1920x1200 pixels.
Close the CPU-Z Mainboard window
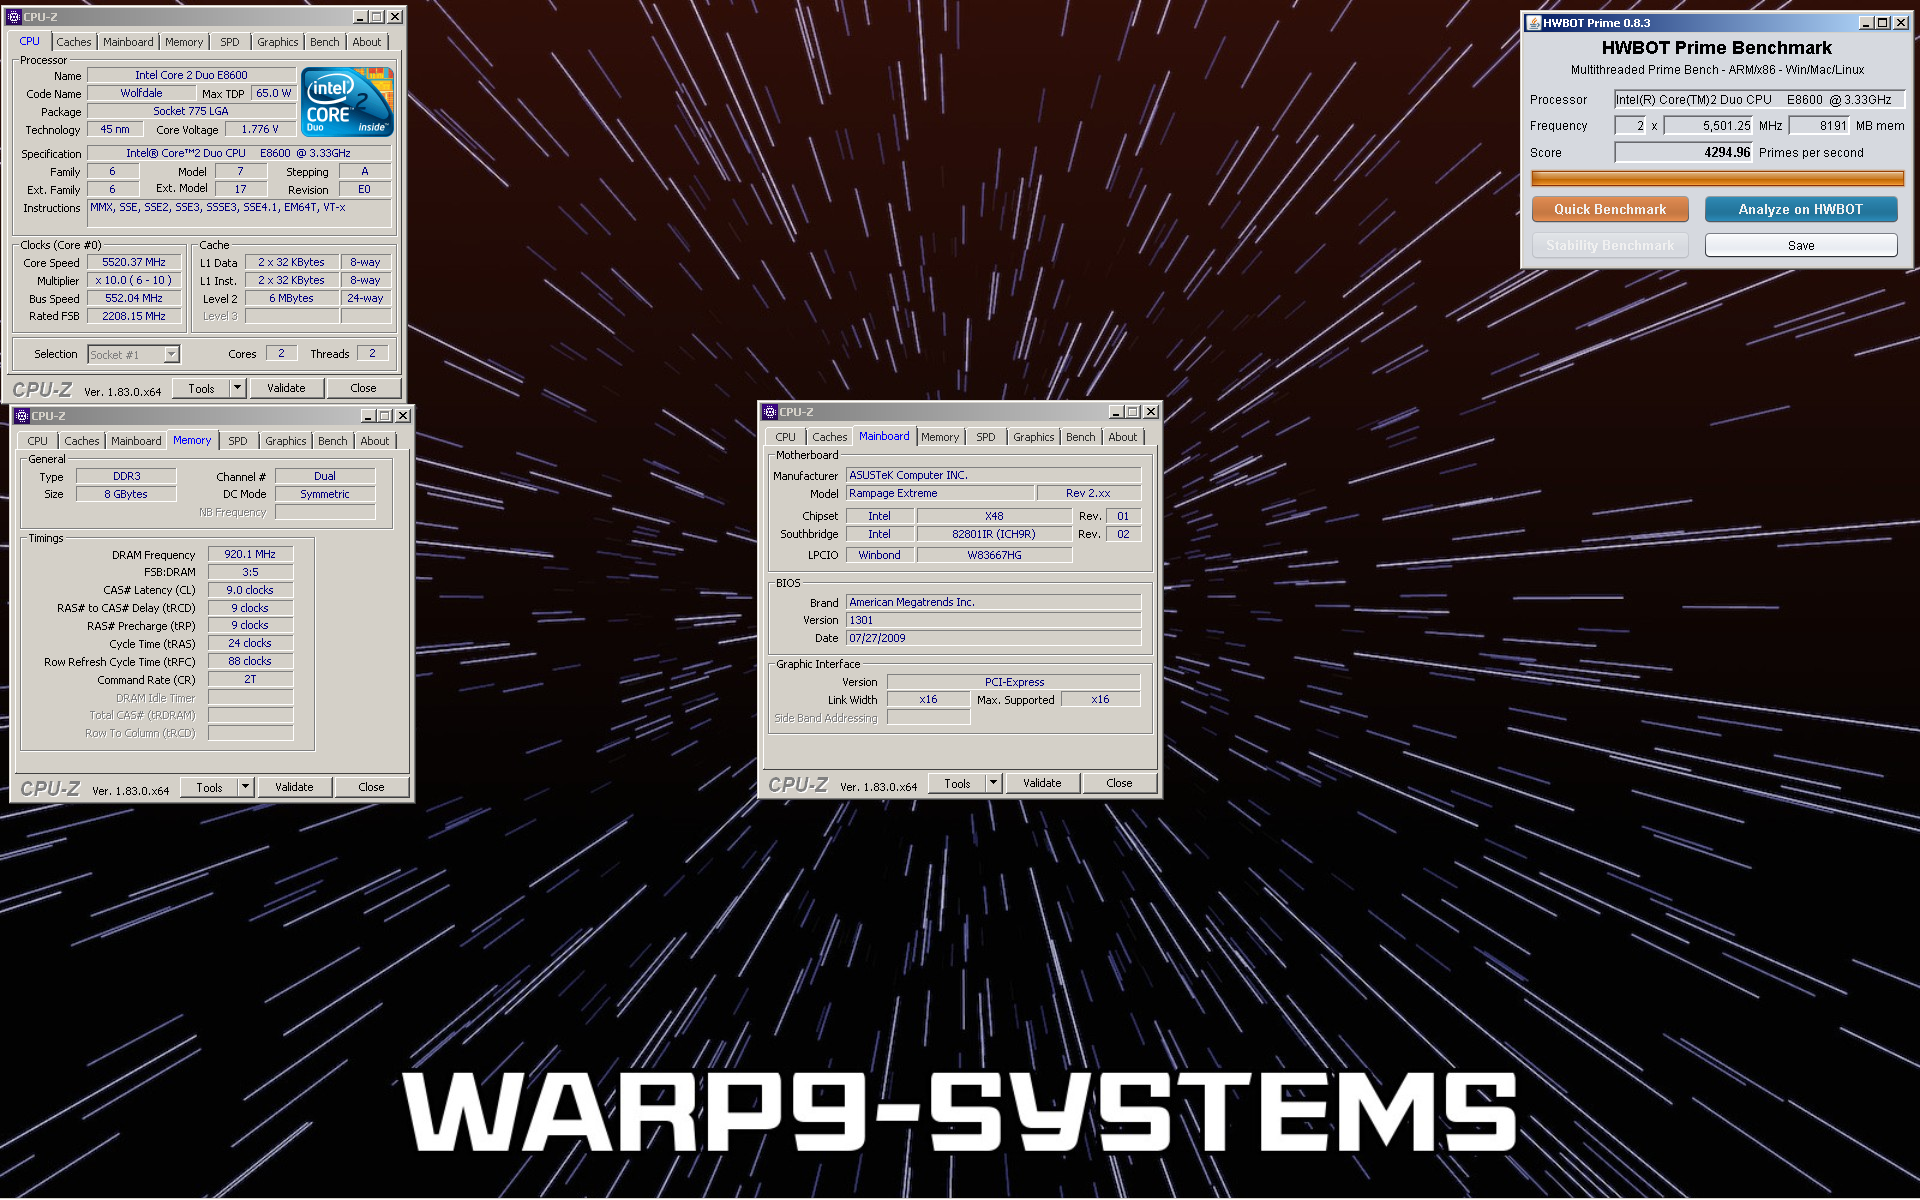tap(1151, 412)
